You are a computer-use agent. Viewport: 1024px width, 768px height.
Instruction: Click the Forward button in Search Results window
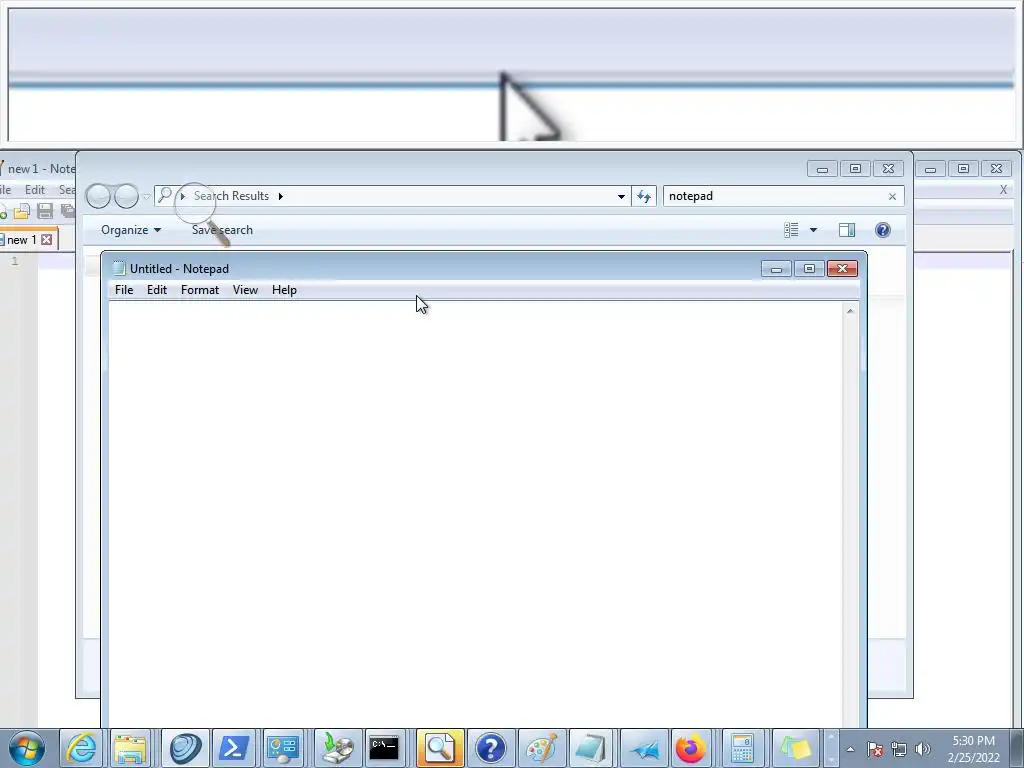[x=126, y=196]
